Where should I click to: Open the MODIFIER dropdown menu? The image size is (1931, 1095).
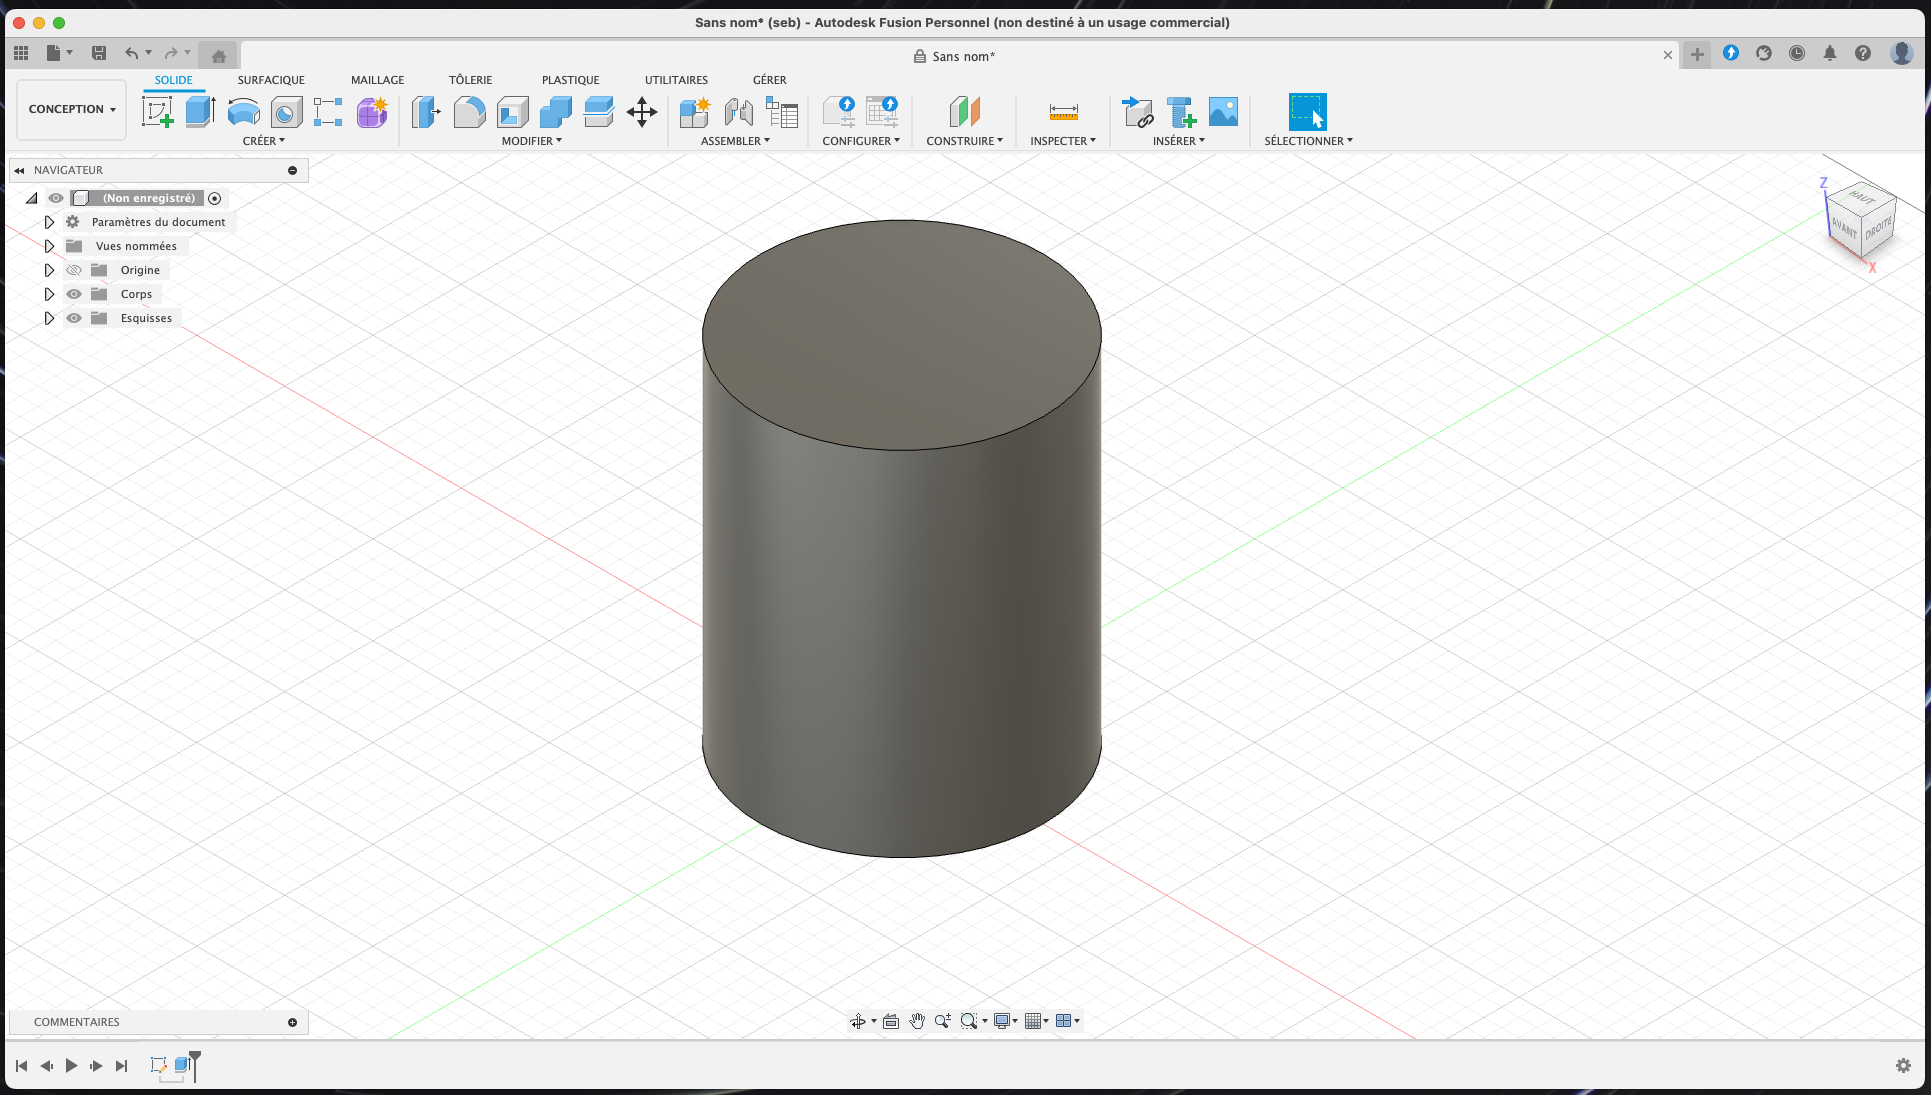531,141
